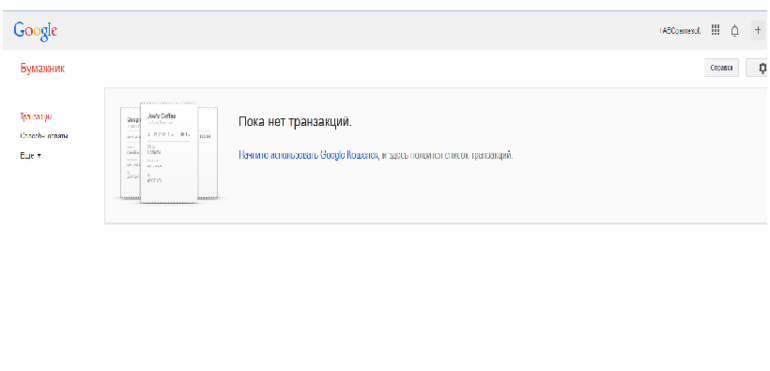Click text about the transactions list appearing
This screenshot has height=371, width=770.
point(447,155)
